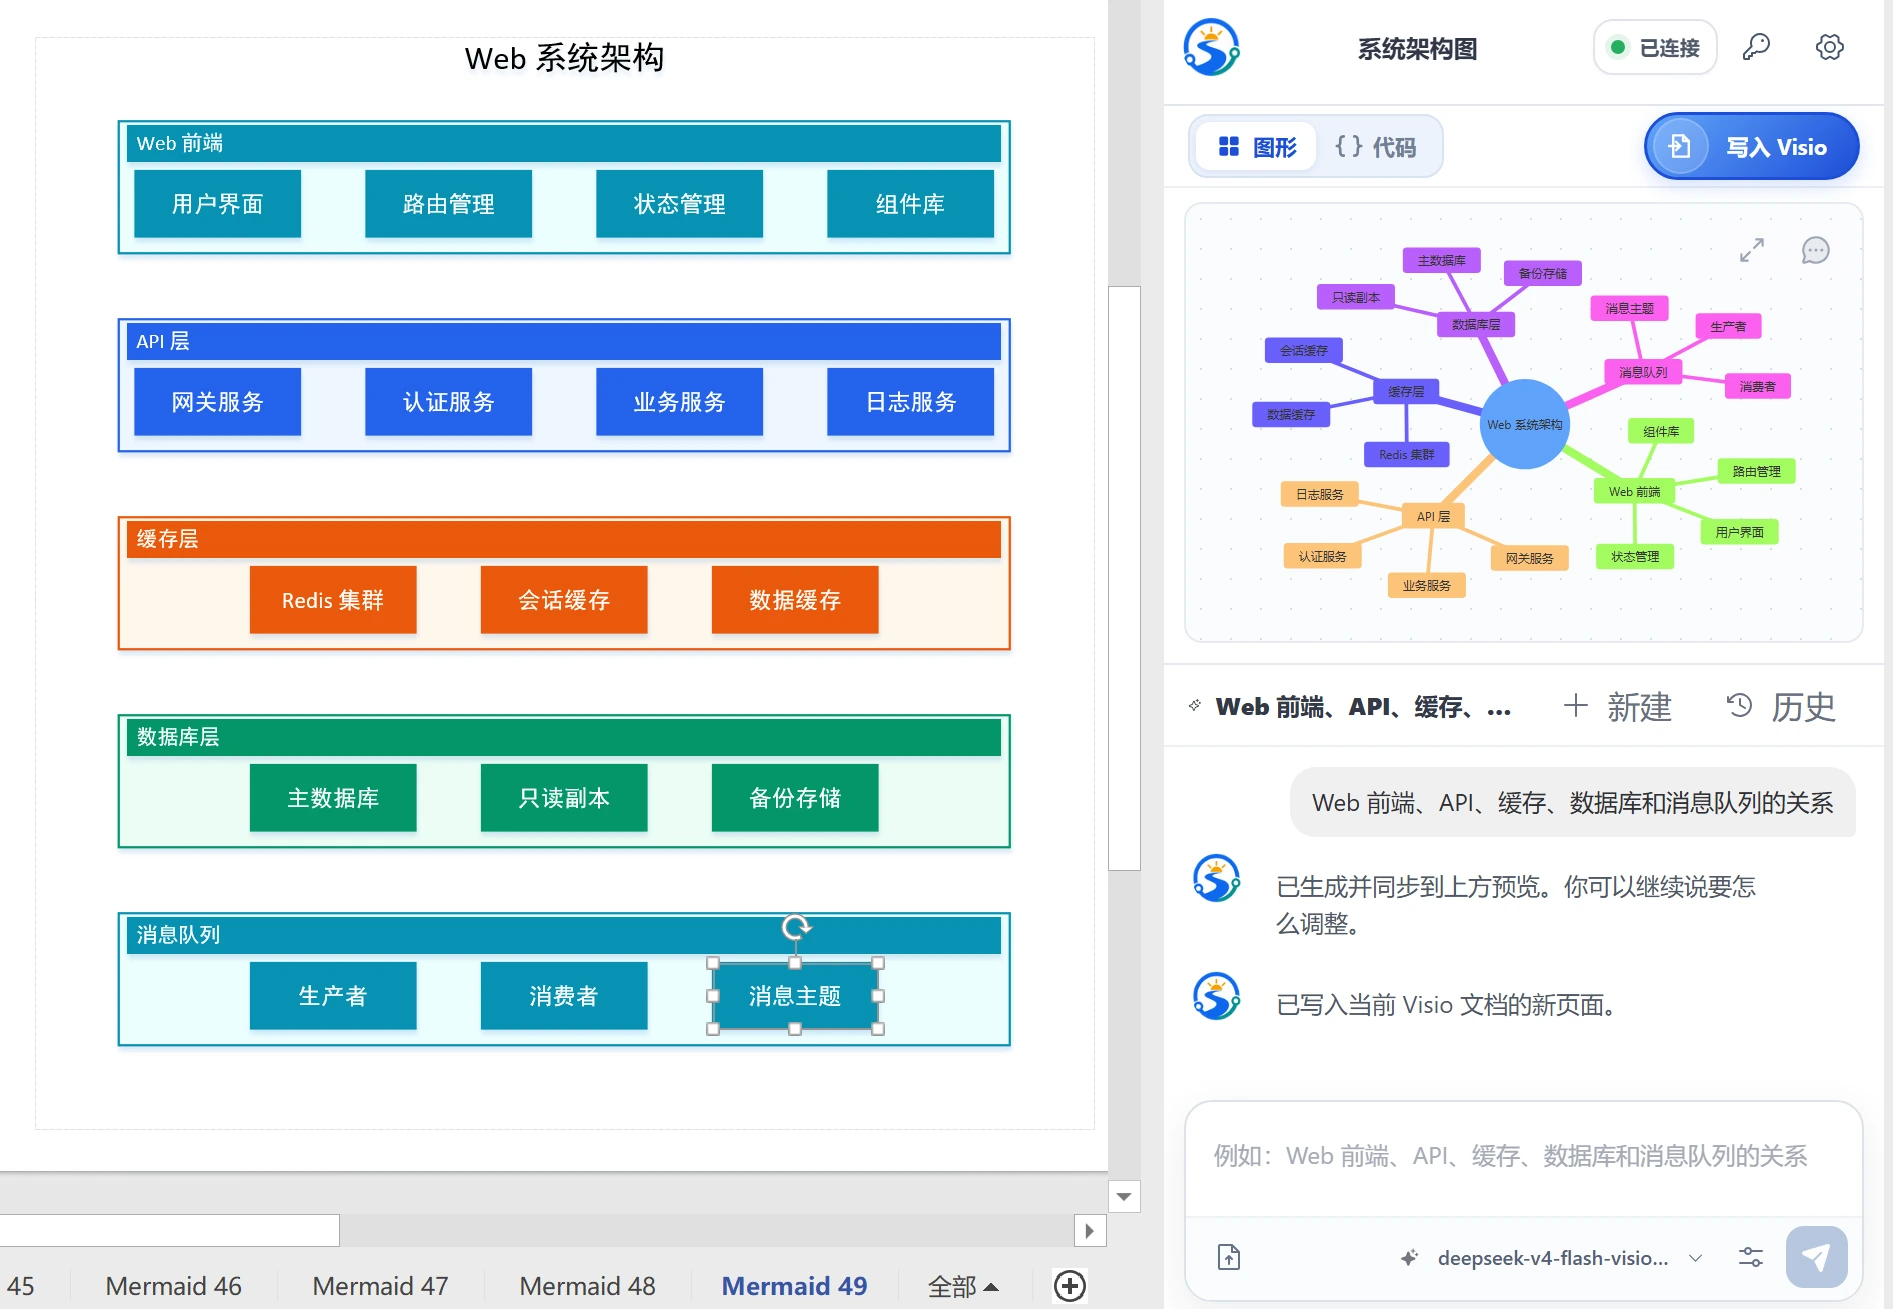This screenshot has width=1893, height=1309.
Task: Click the file upload icon in input area
Action: pos(1229,1257)
